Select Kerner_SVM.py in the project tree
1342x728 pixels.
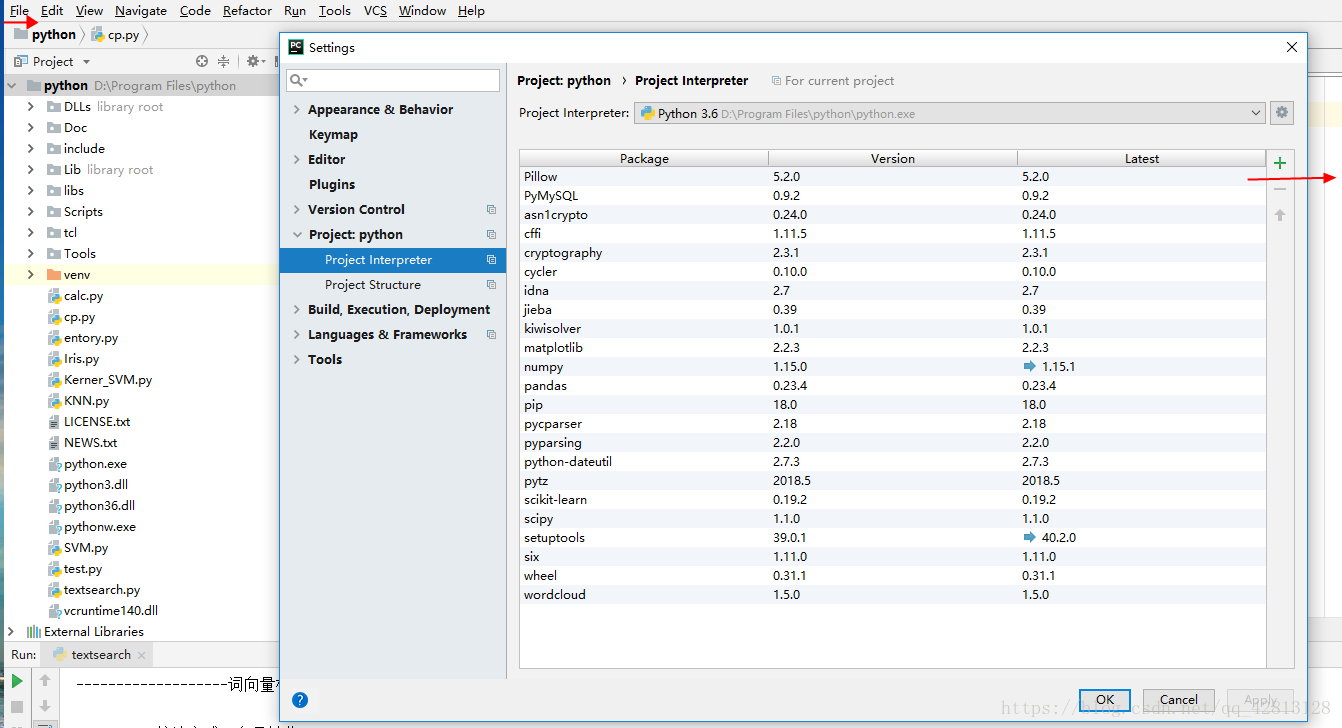point(108,380)
